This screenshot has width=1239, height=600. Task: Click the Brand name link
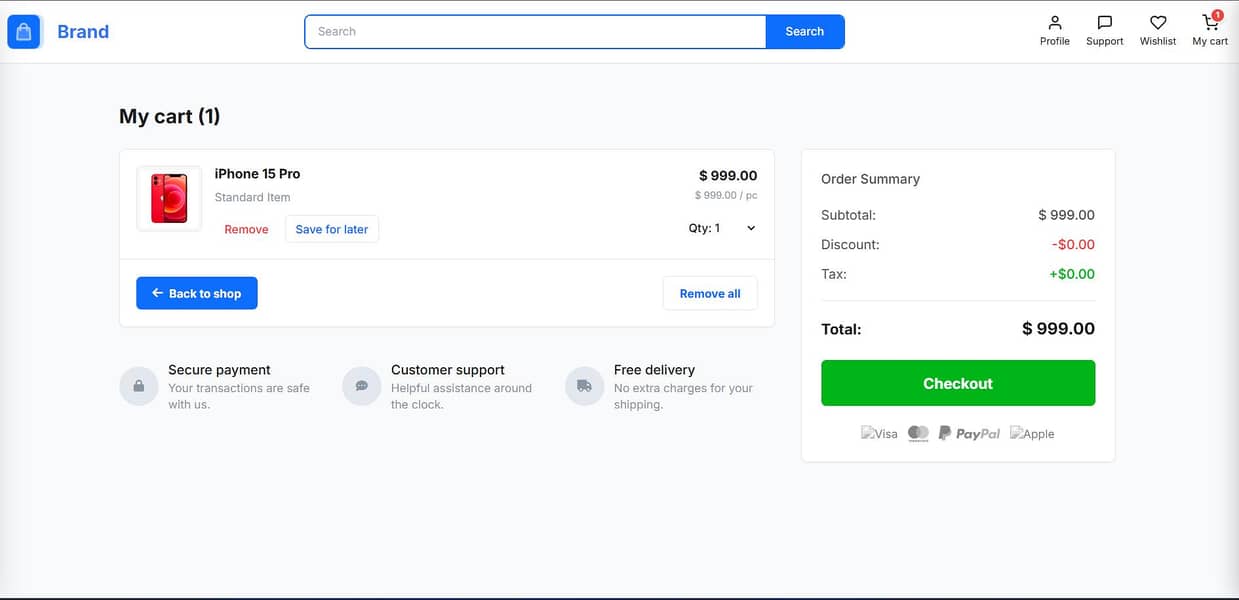pos(83,32)
